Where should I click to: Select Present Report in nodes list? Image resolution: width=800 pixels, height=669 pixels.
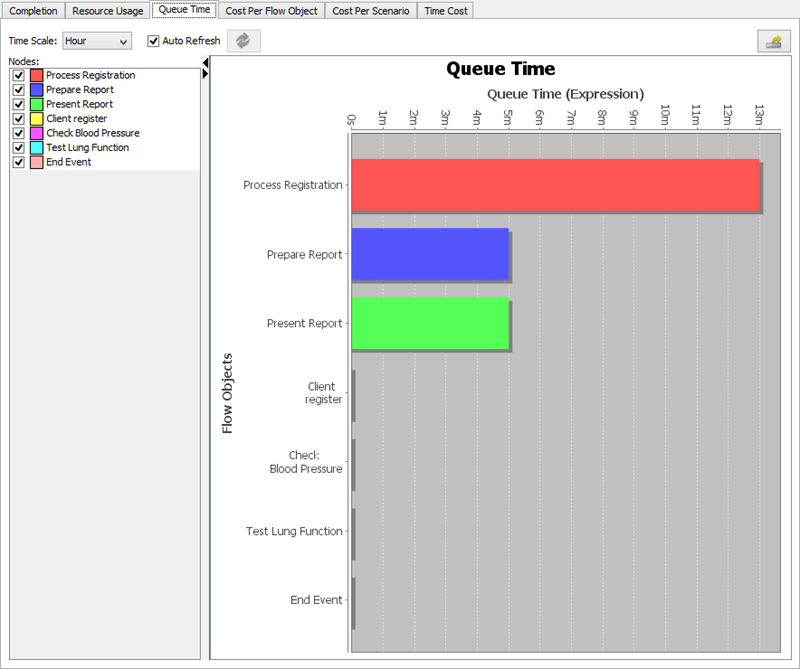(x=79, y=104)
